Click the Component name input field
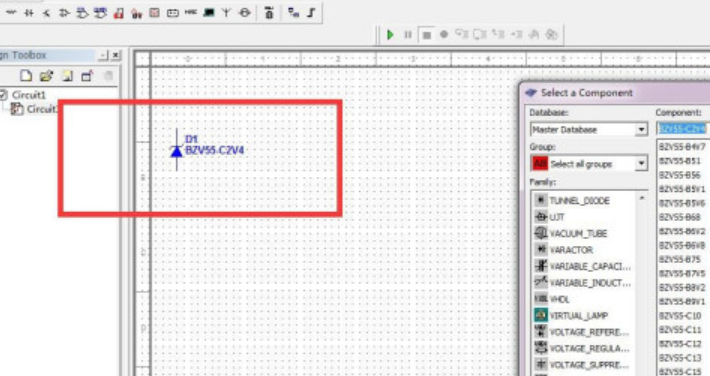 pyautogui.click(x=683, y=129)
